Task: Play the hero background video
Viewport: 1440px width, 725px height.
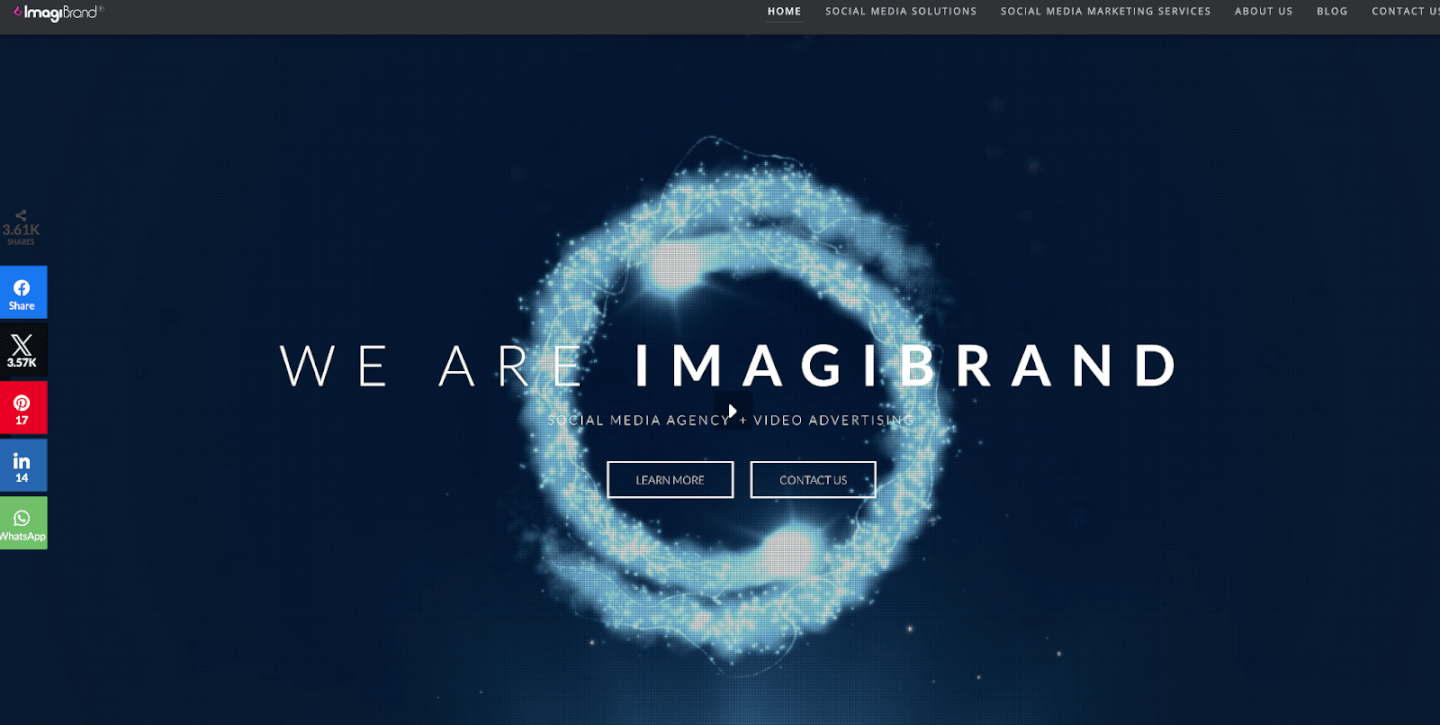Action: pos(731,410)
